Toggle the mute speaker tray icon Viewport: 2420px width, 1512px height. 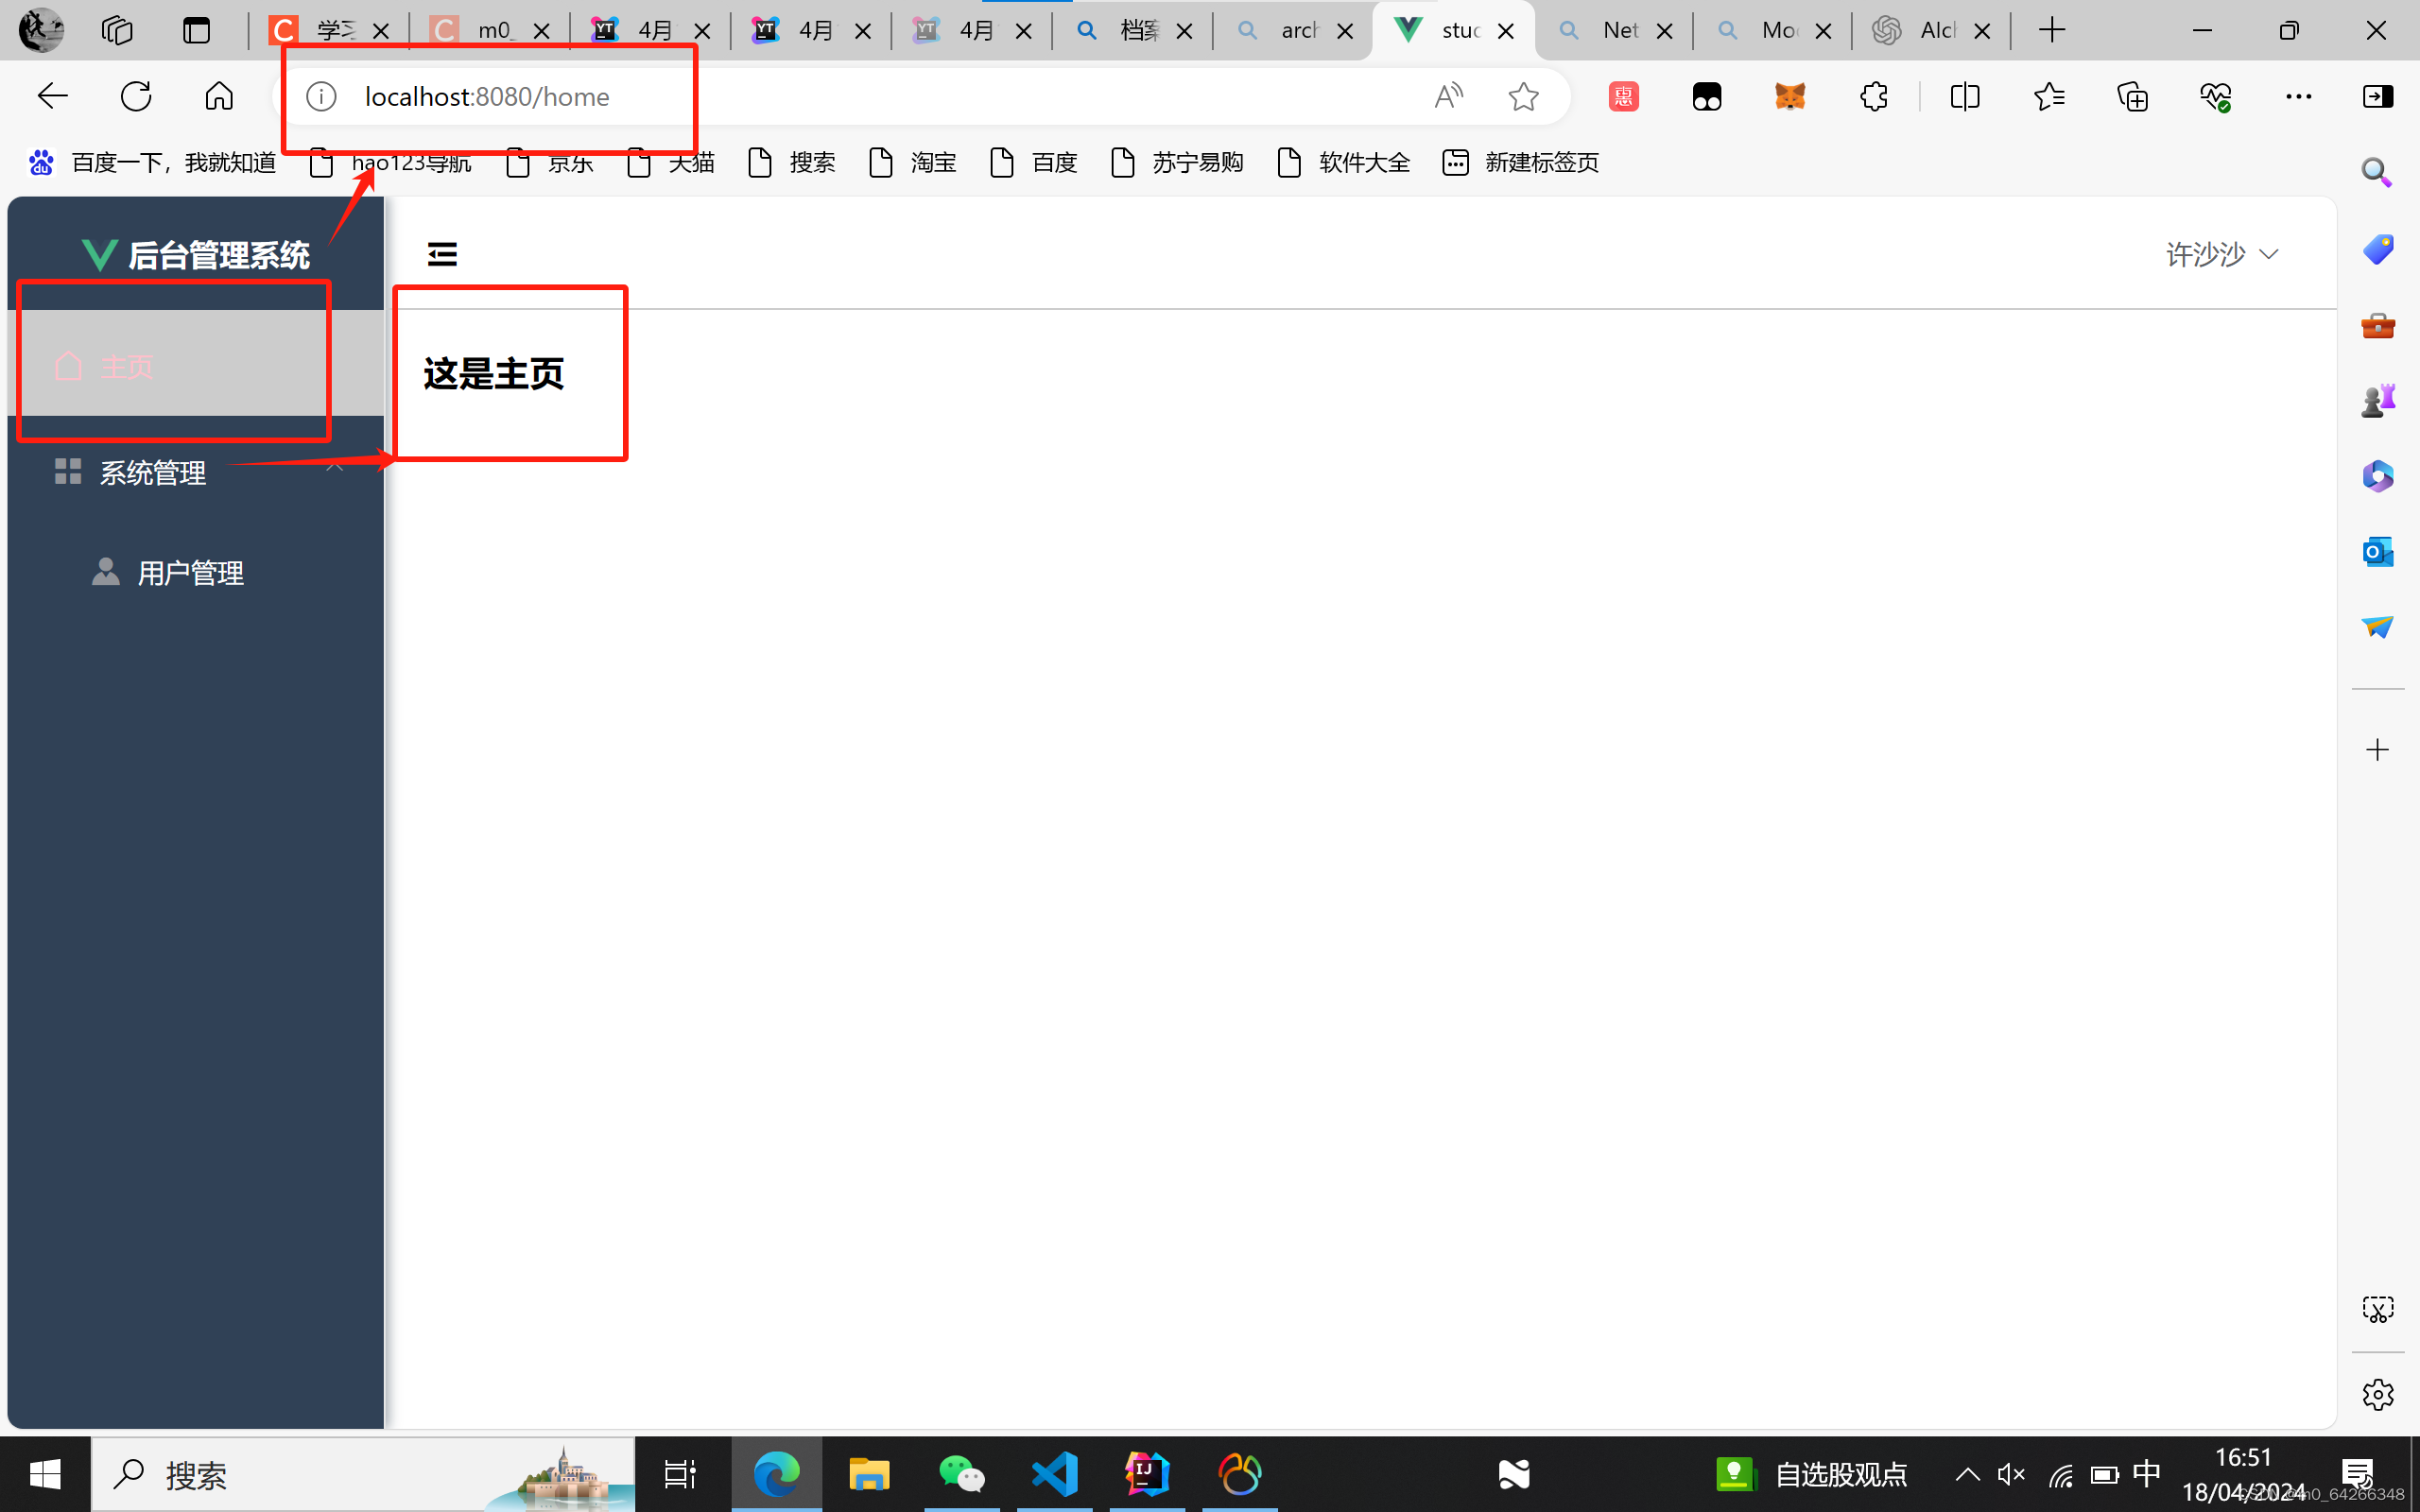2011,1474
